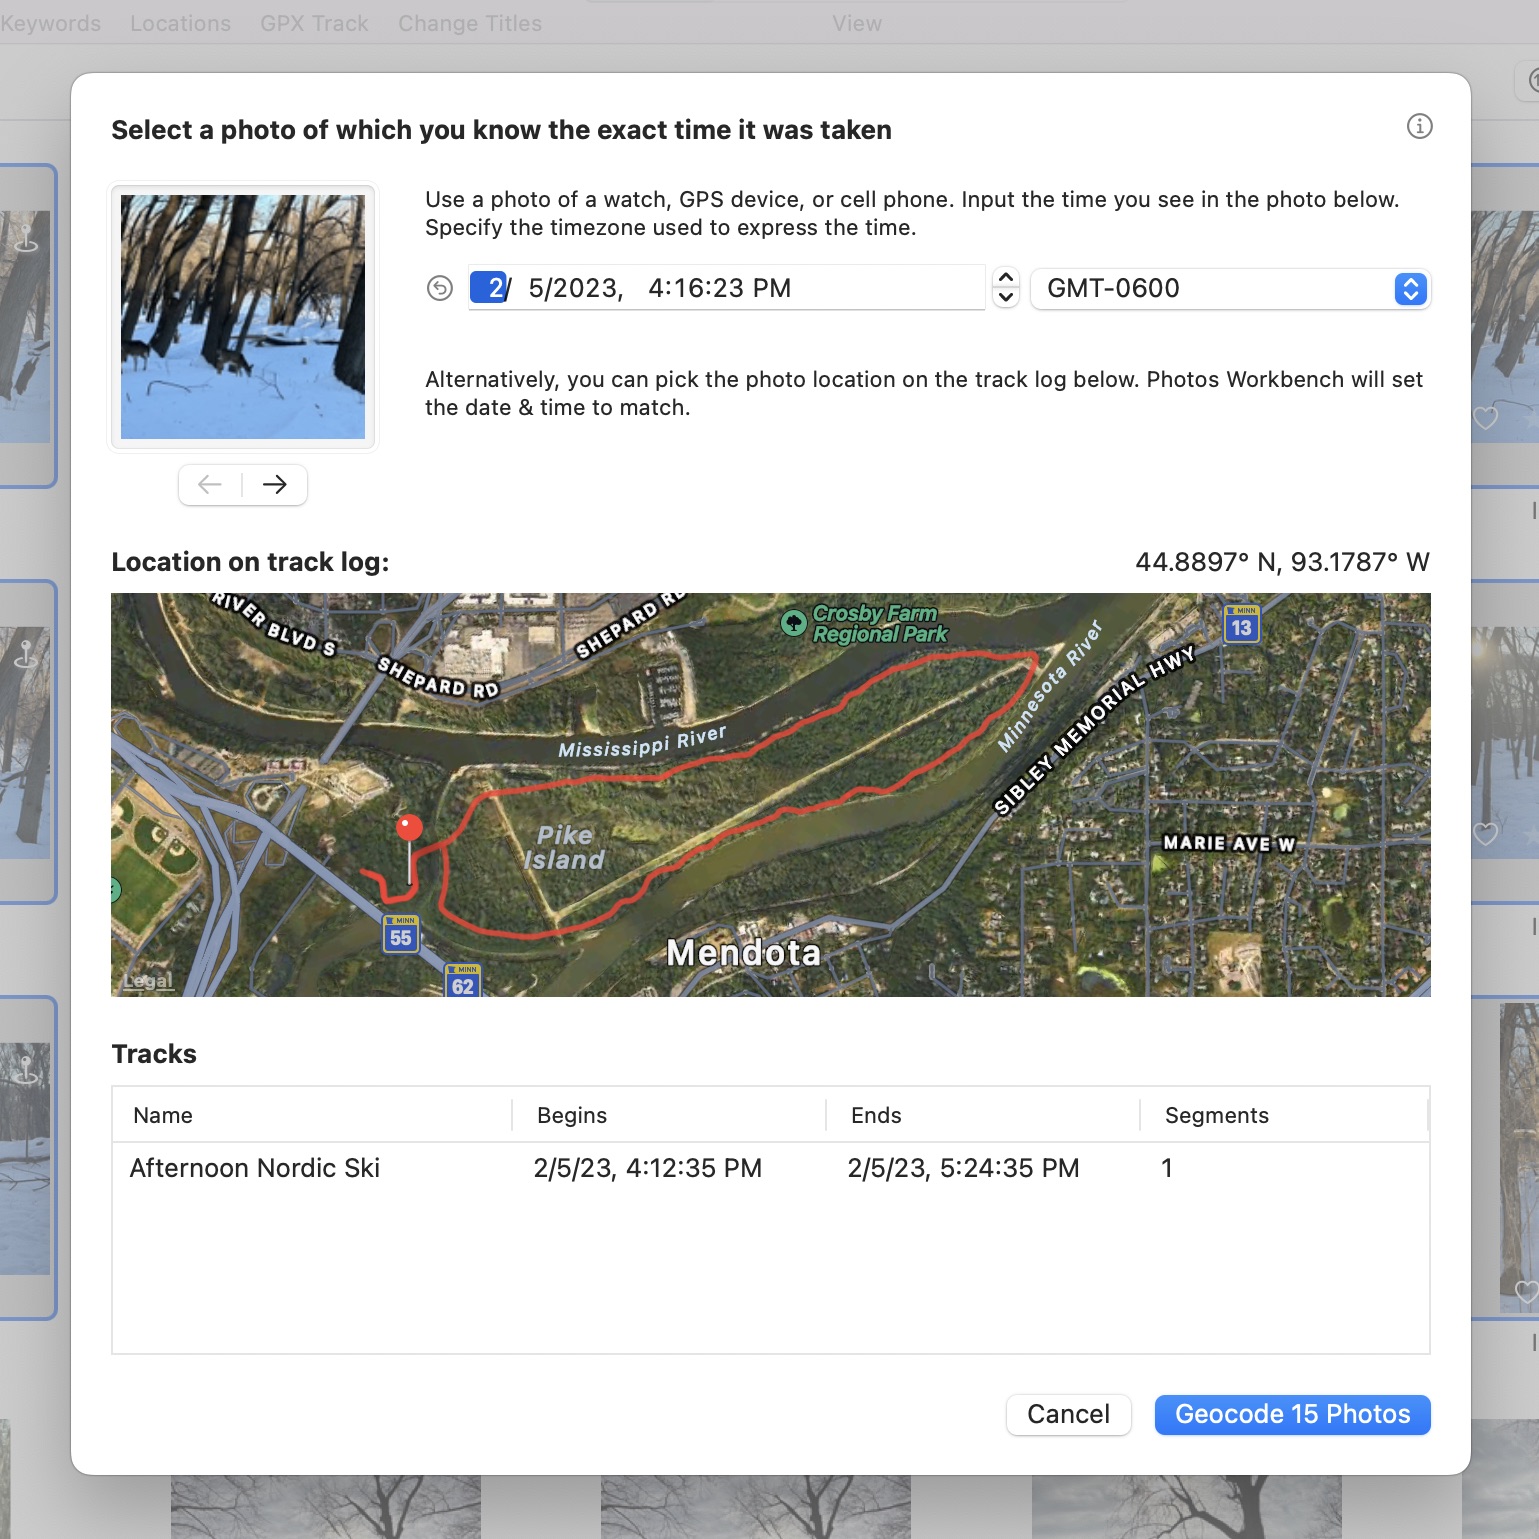Select the month field in date input
The height and width of the screenshot is (1539, 1539).
coord(492,288)
